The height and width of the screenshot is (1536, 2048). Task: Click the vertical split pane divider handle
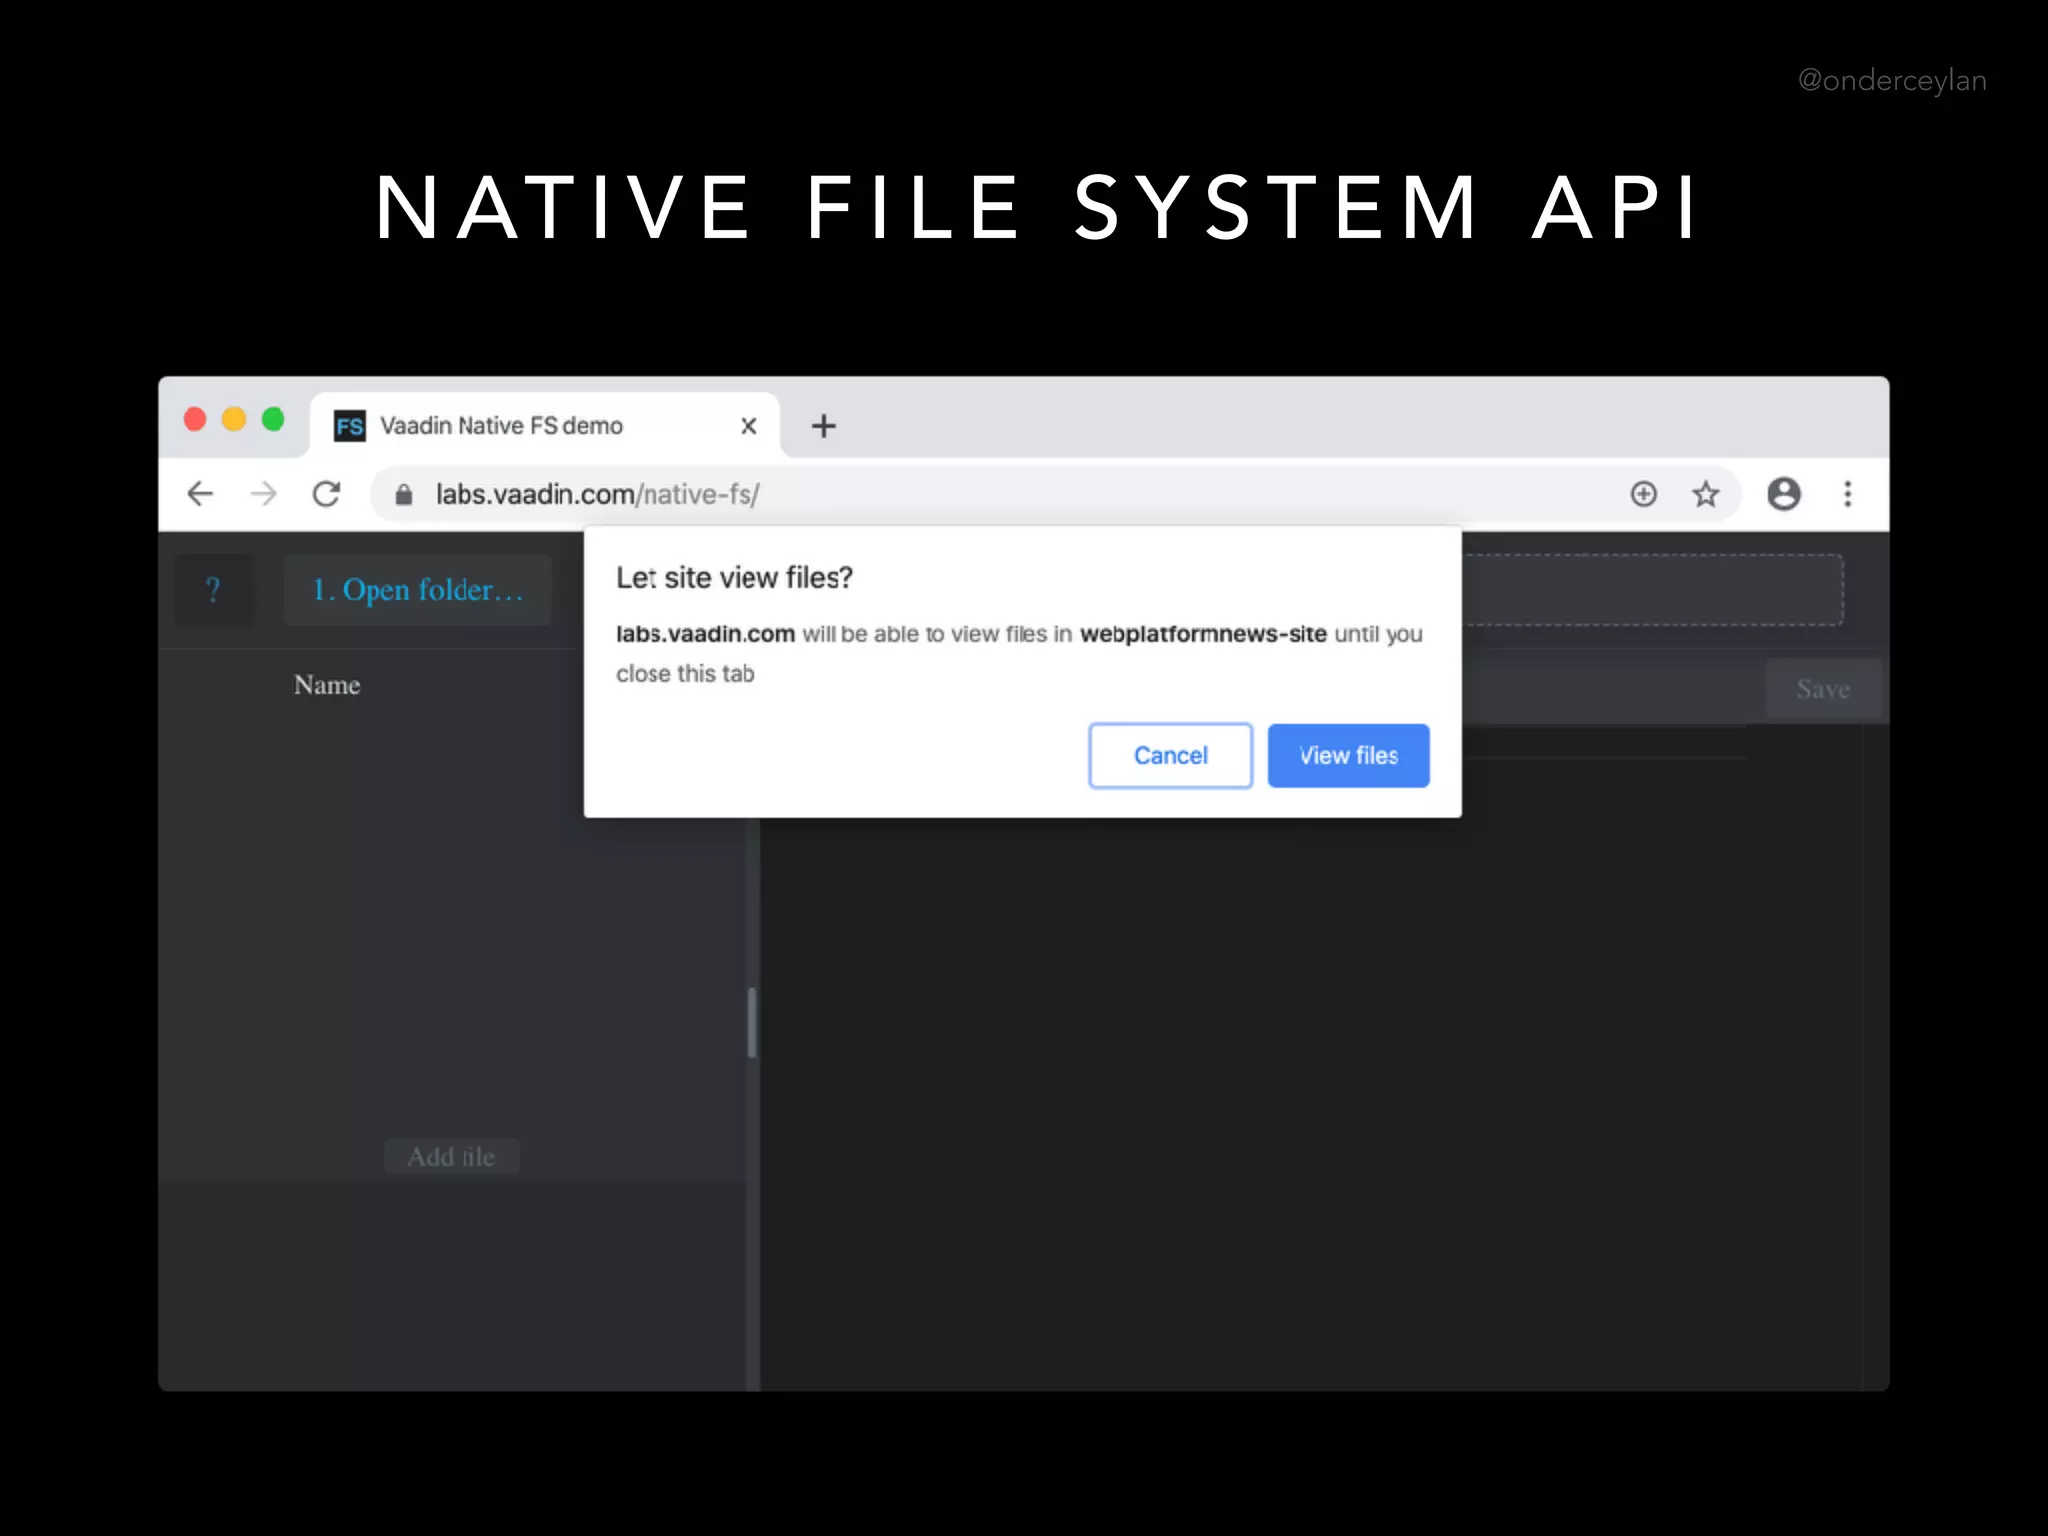coord(752,1022)
